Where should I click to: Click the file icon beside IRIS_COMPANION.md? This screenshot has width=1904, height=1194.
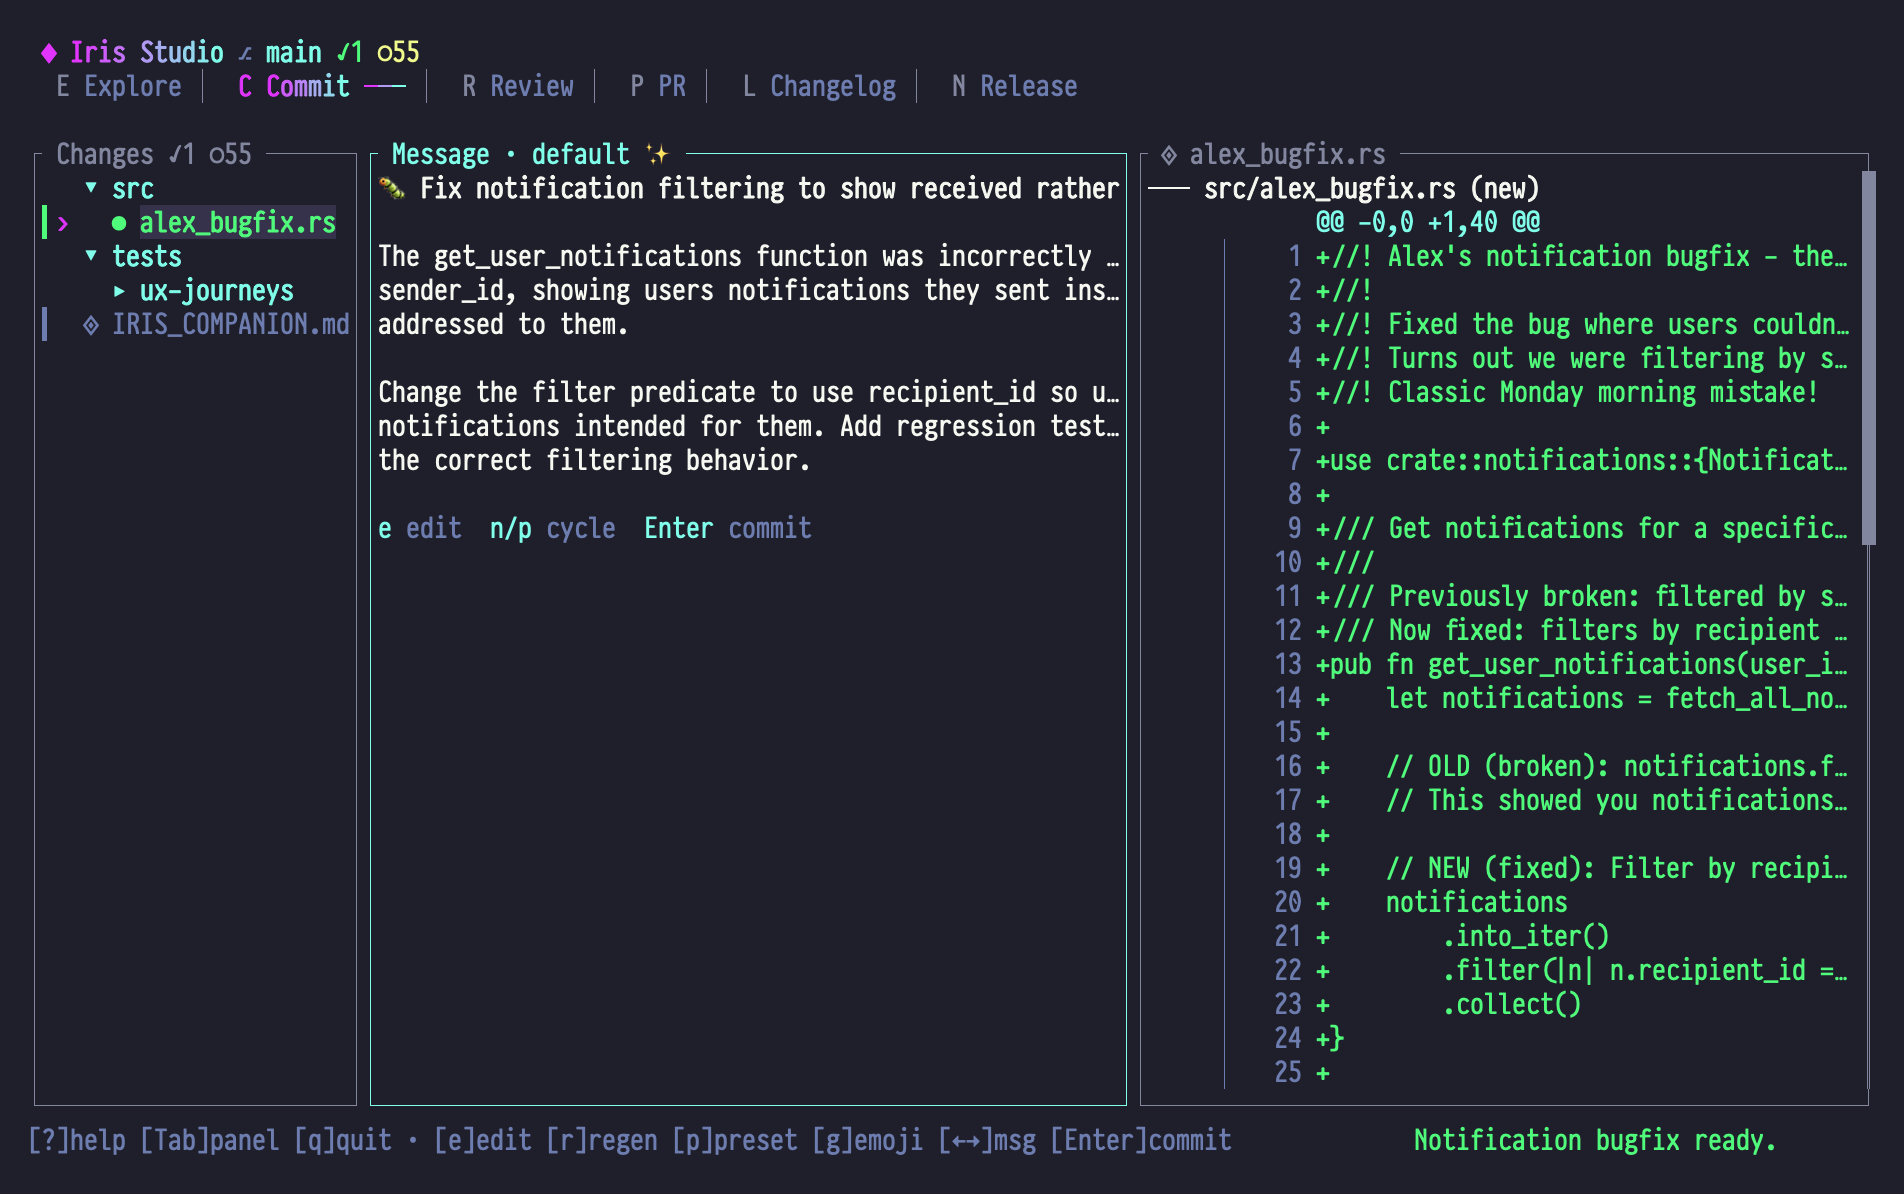(x=90, y=324)
